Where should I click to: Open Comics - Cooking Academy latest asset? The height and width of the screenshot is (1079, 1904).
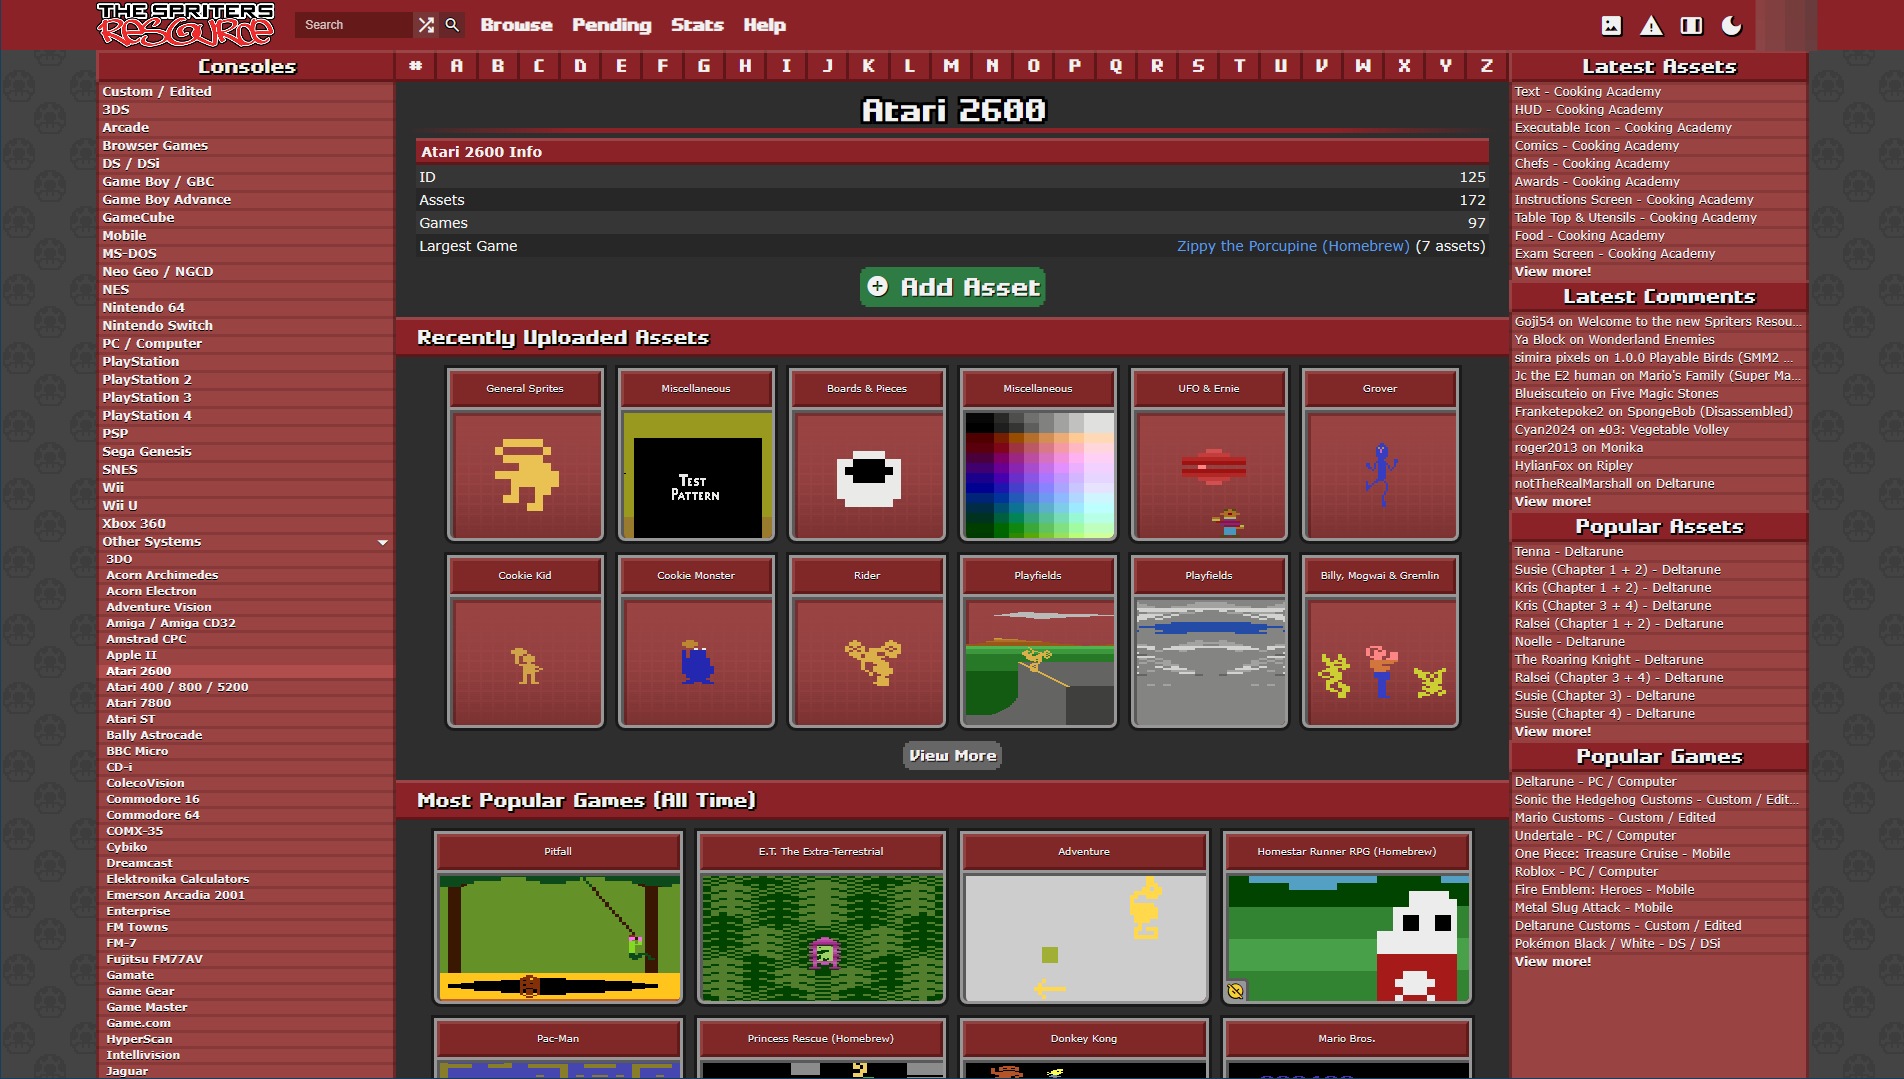(1597, 145)
